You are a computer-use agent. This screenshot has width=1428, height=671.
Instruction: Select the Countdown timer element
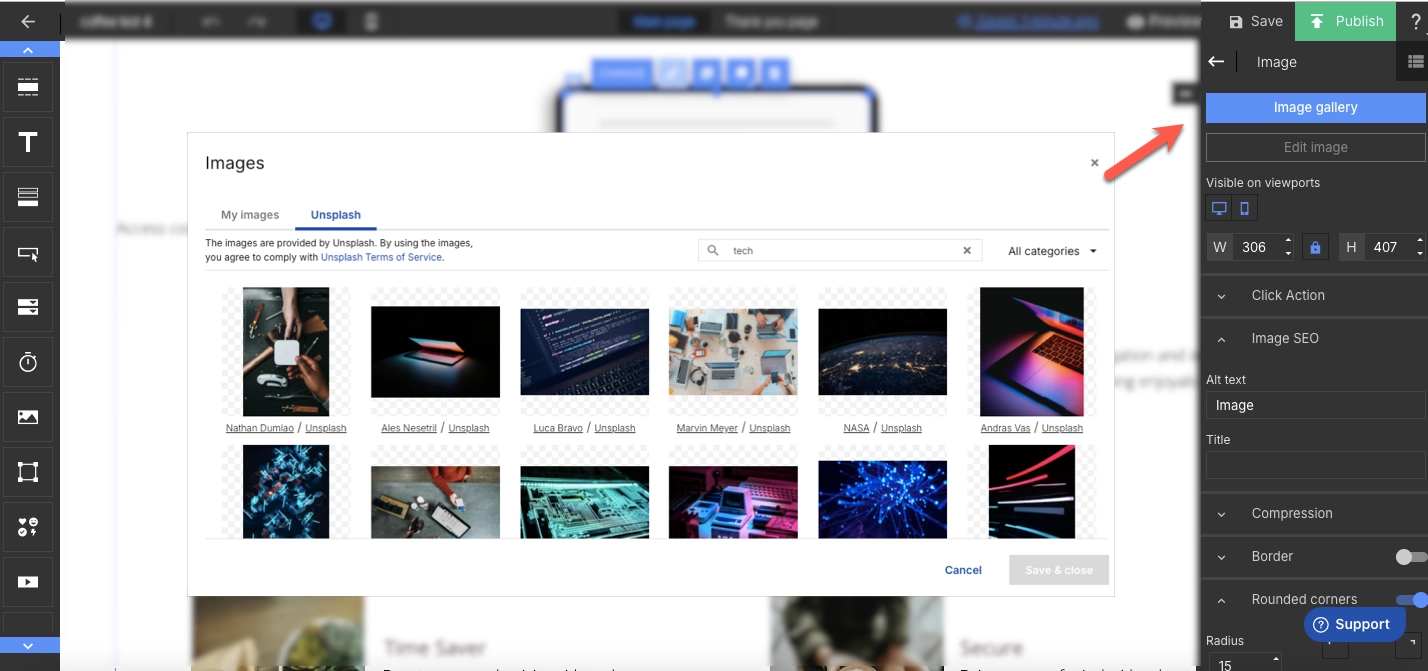click(27, 361)
